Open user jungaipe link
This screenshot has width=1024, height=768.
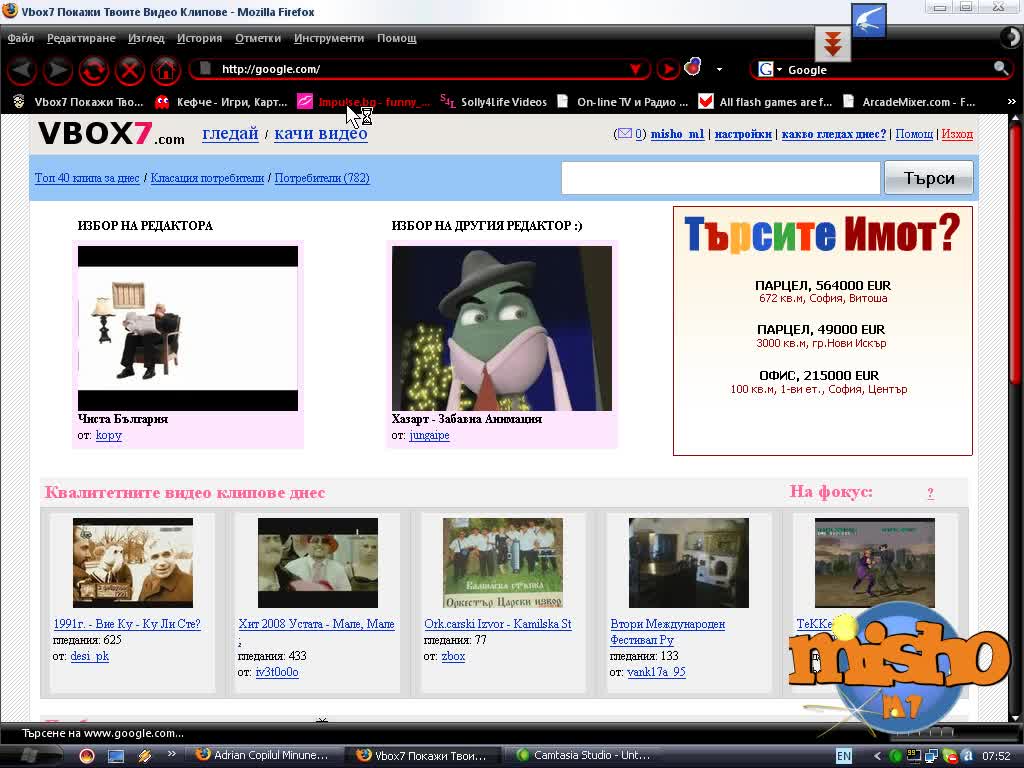(x=429, y=435)
